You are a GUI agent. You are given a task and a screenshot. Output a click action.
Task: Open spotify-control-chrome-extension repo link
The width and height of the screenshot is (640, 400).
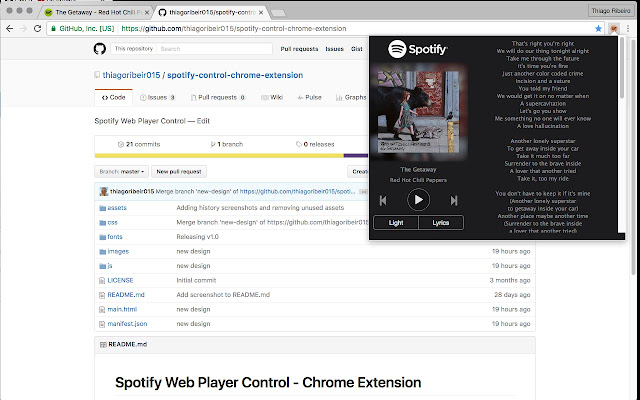235,75
